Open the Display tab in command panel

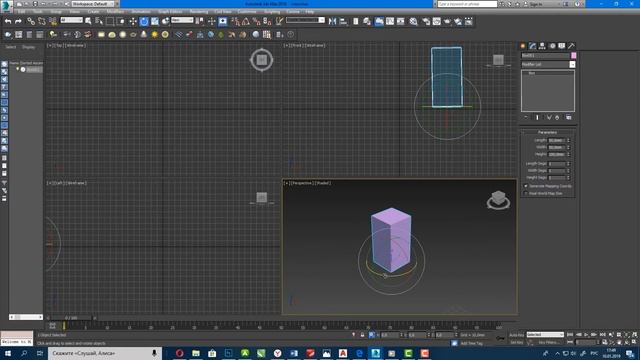562,46
